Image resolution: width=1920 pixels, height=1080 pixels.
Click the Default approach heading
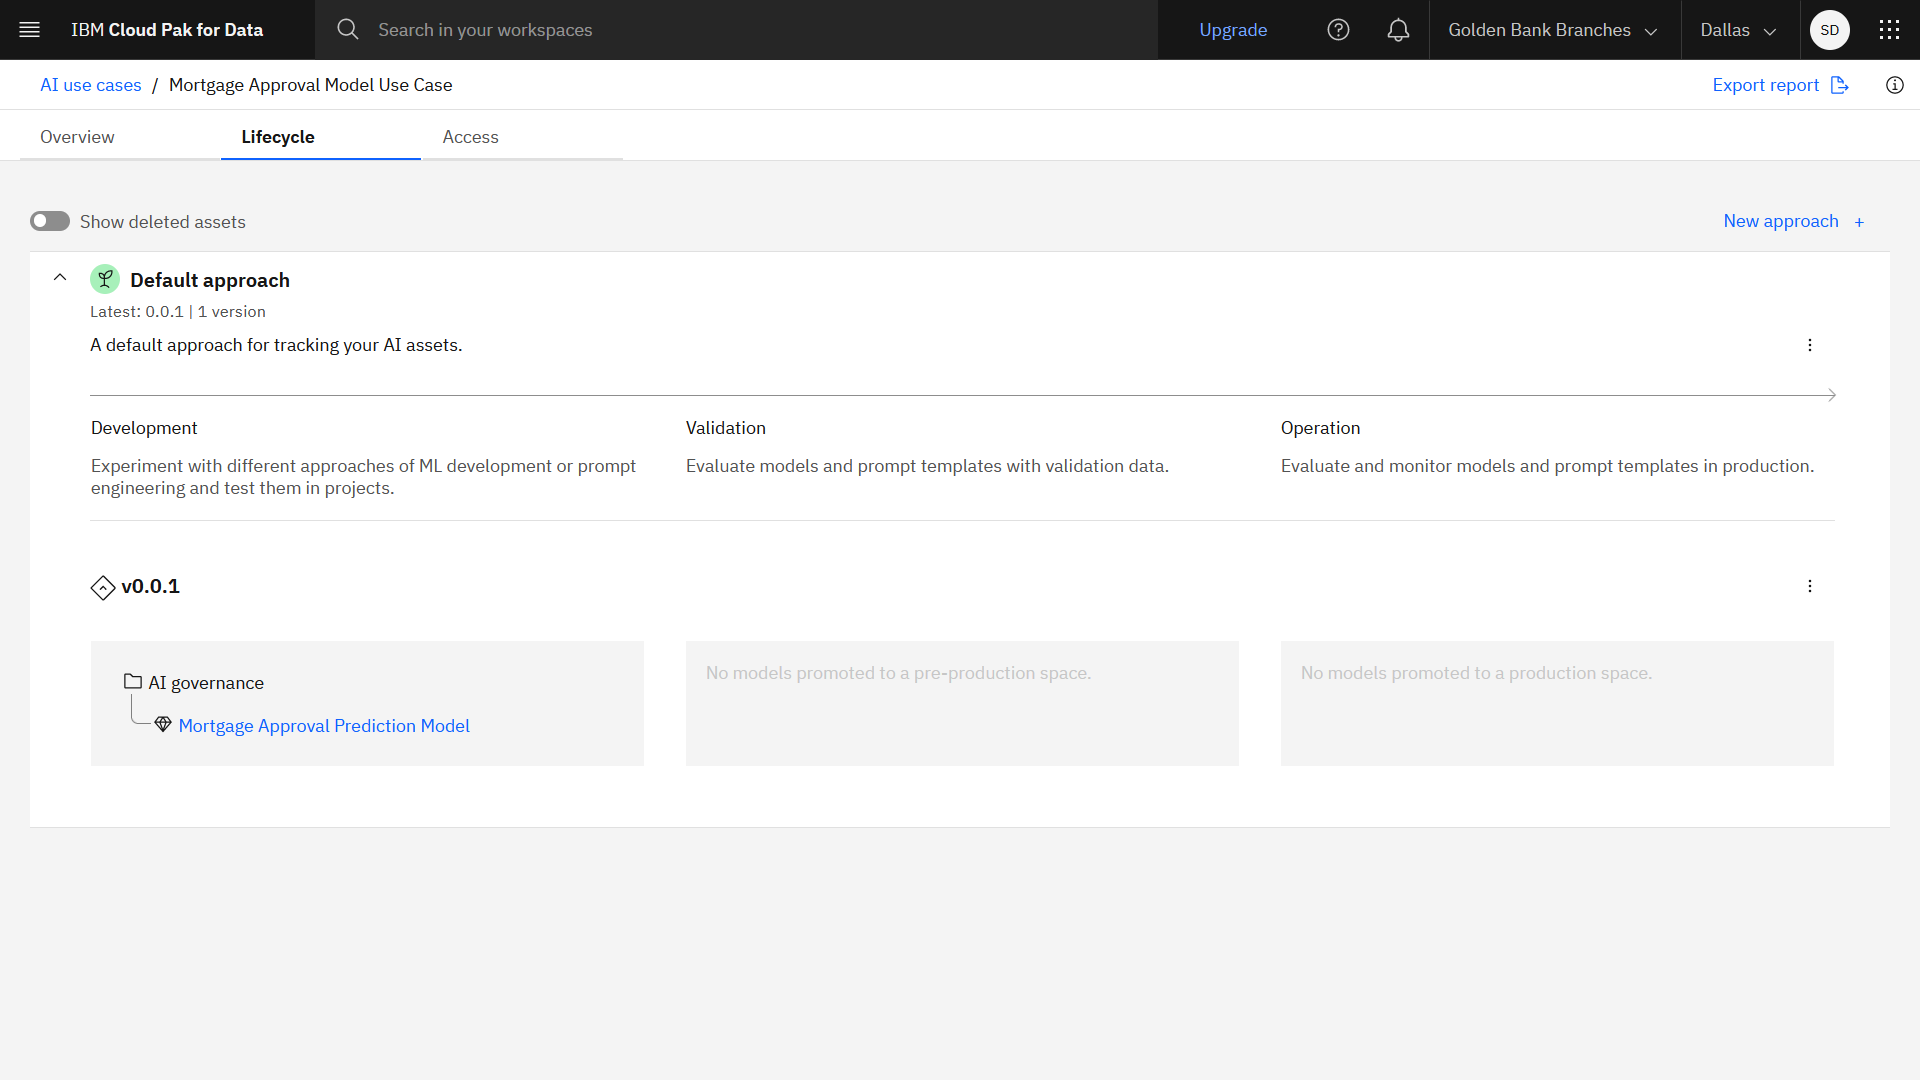[x=210, y=280]
